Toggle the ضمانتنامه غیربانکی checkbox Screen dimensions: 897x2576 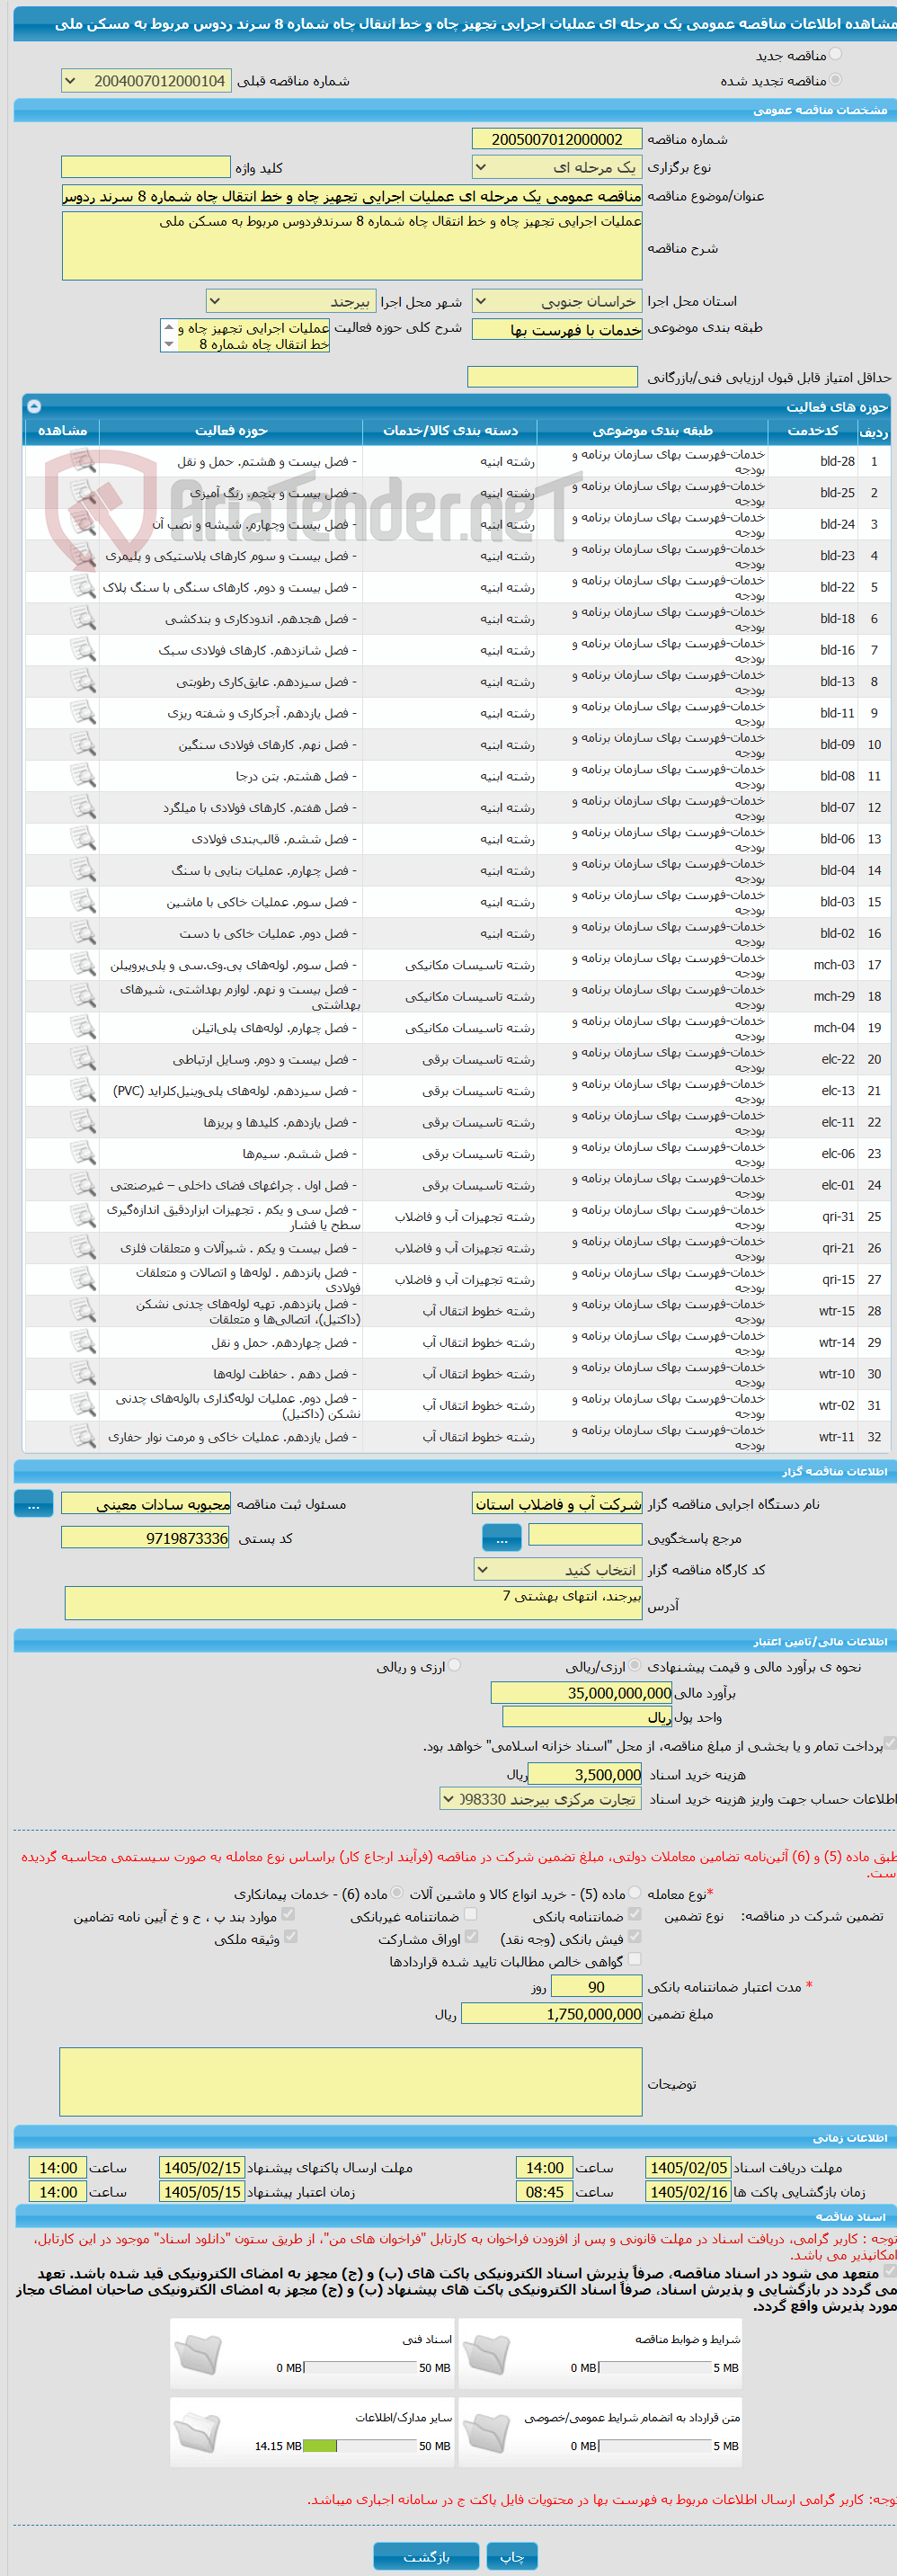(471, 1914)
